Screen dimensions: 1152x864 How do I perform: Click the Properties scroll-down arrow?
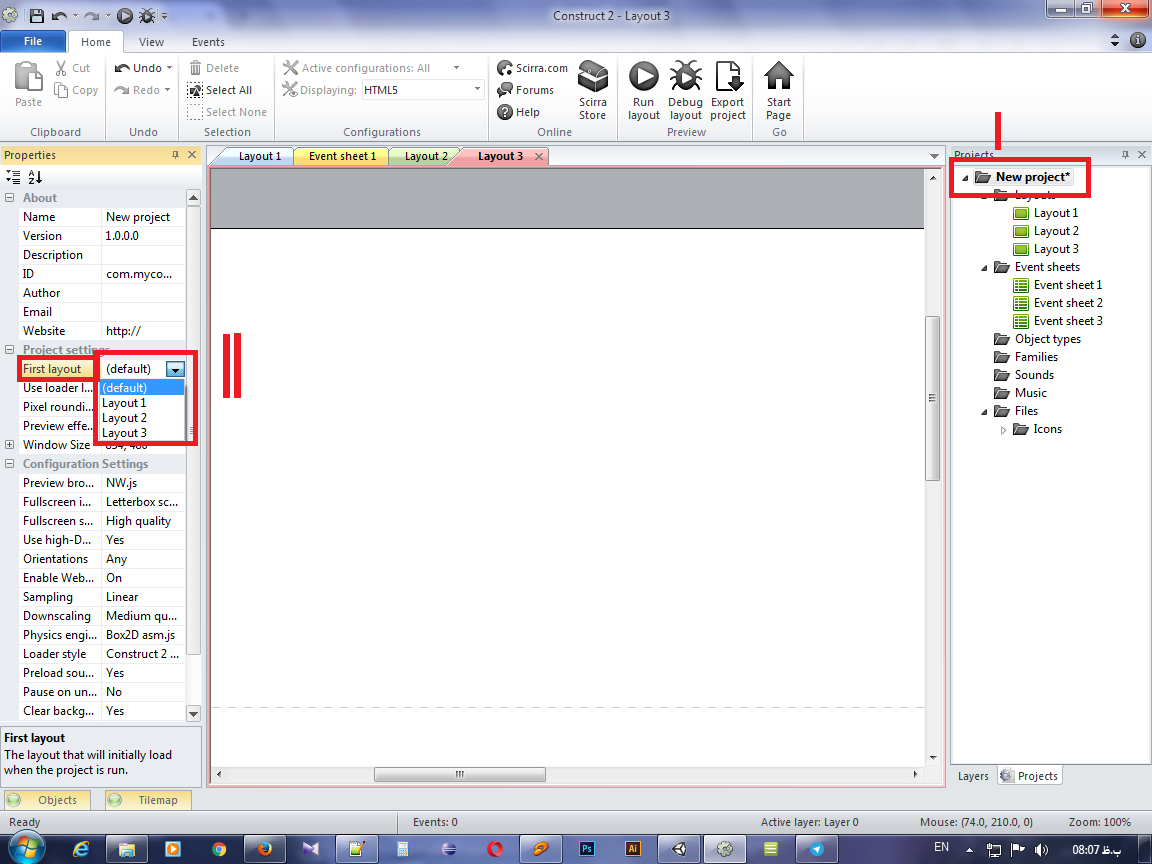point(193,713)
